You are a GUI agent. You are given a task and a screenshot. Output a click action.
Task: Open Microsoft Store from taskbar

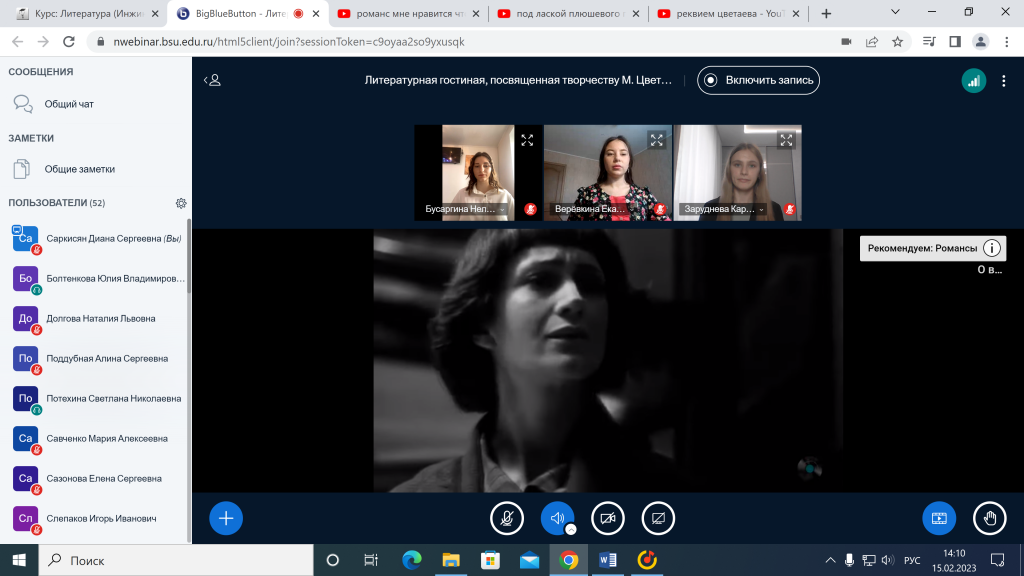click(490, 560)
